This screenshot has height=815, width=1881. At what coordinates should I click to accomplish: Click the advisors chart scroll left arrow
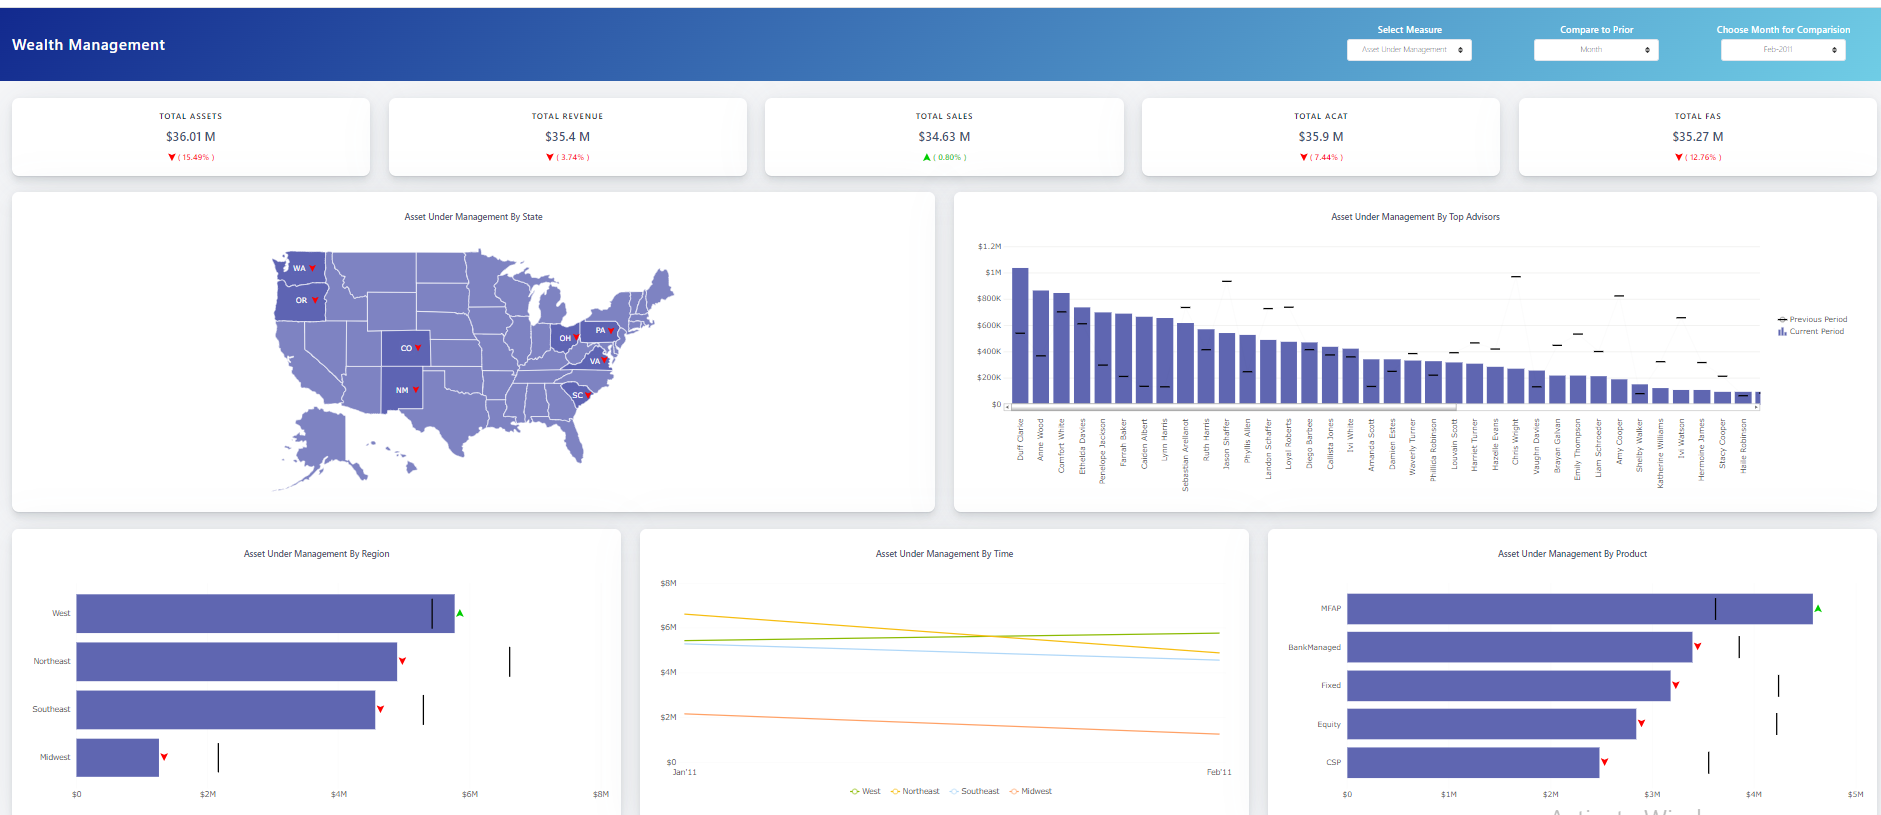pos(1008,408)
